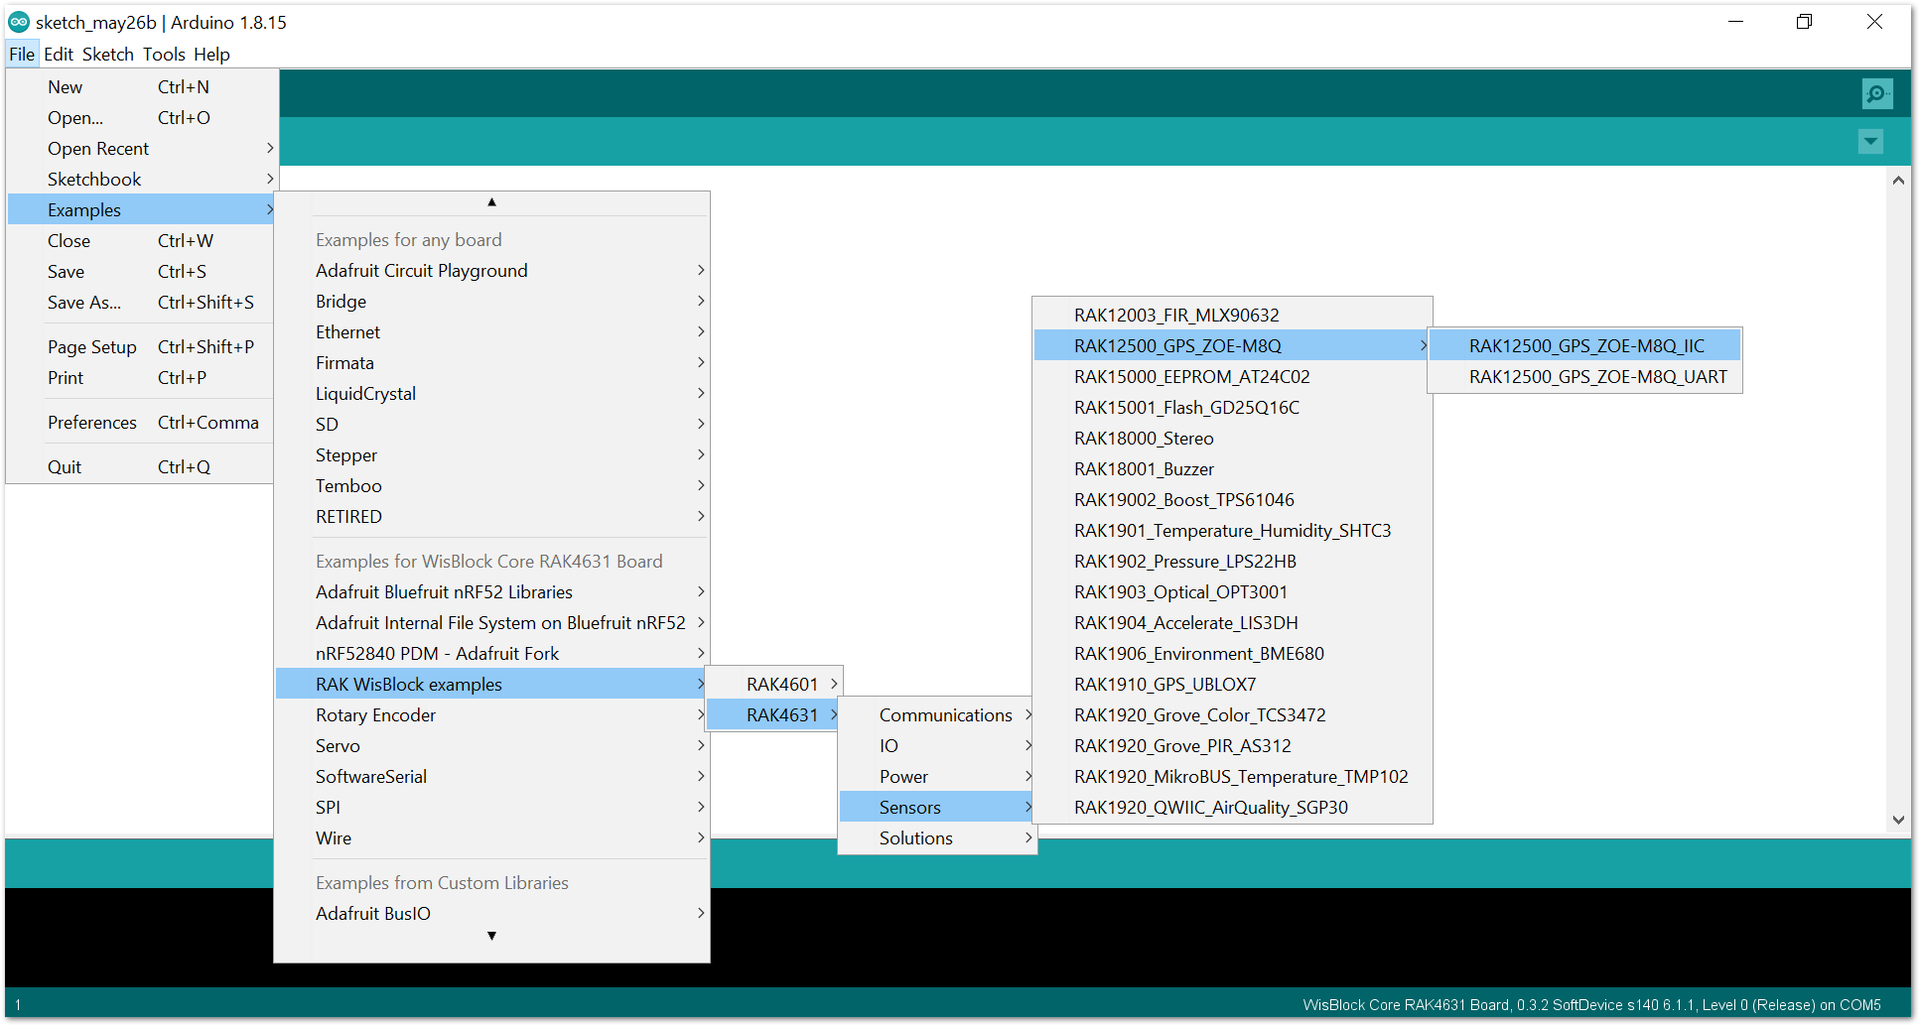1920x1026 pixels.
Task: Open the Temboo examples submenu
Action: [492, 486]
